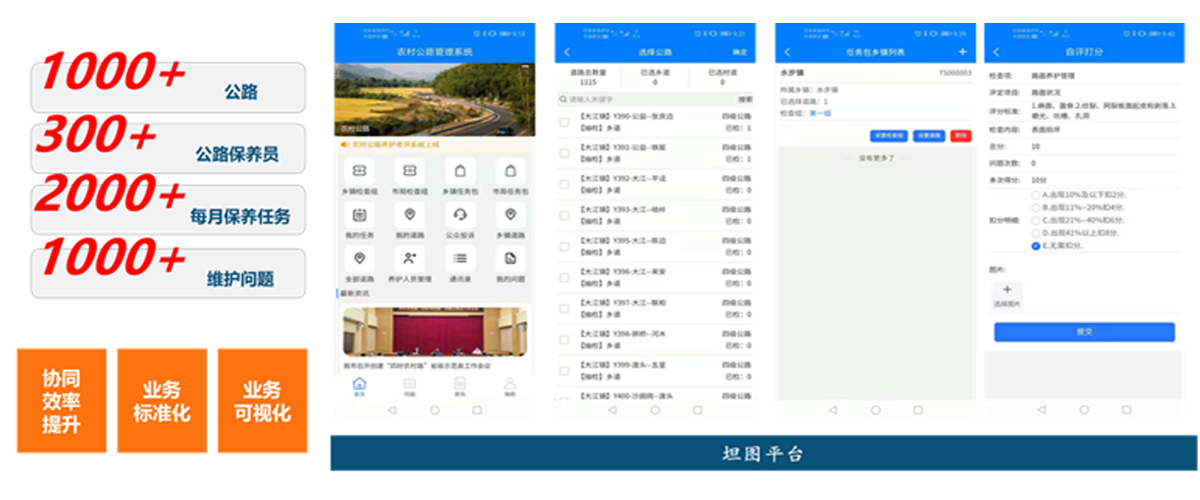
Task: Tap the plus icon in 任务包乡镇列表 header
Action: coord(962,52)
